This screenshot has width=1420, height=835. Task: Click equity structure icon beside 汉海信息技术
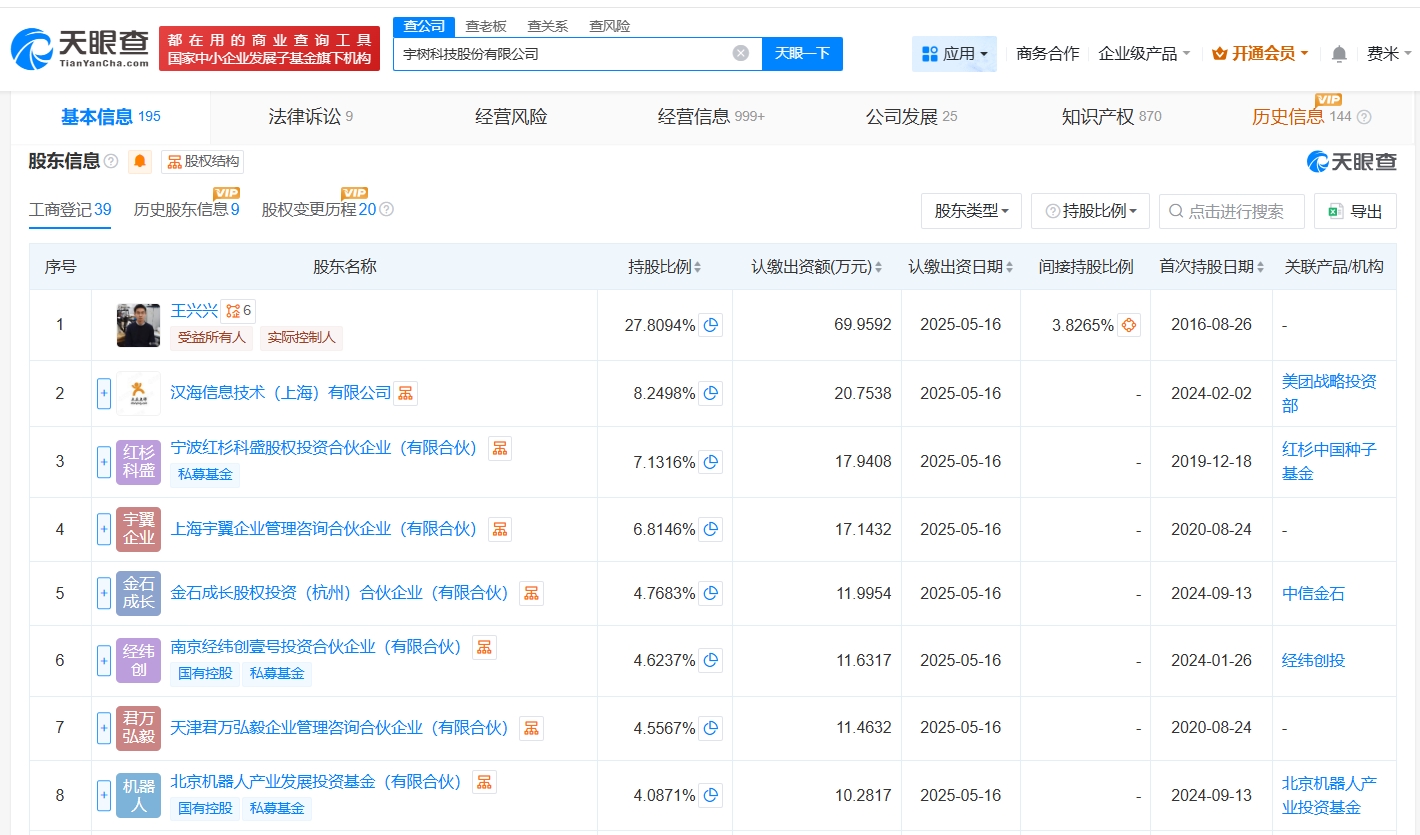click(404, 392)
